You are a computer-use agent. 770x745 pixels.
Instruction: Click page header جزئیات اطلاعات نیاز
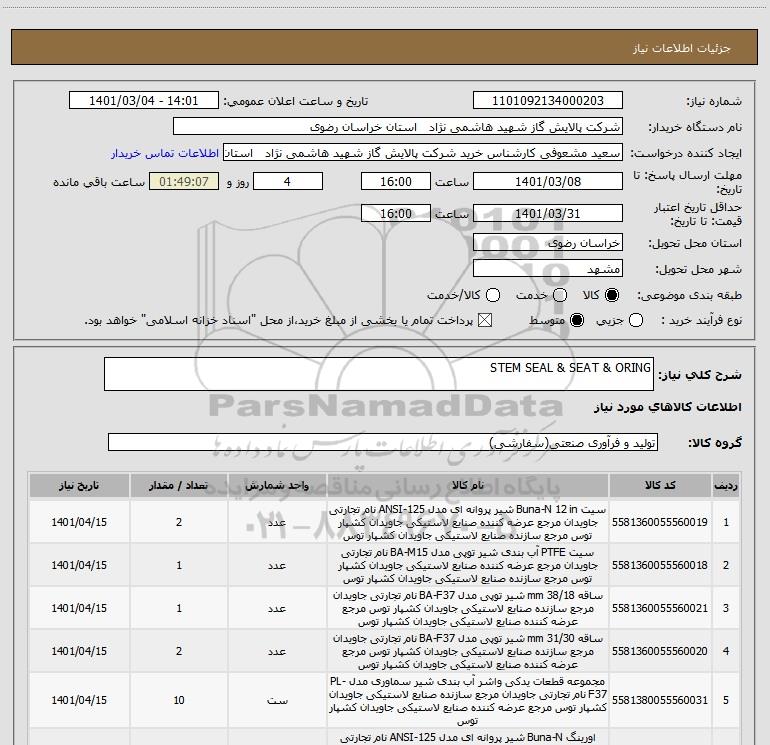click(682, 48)
